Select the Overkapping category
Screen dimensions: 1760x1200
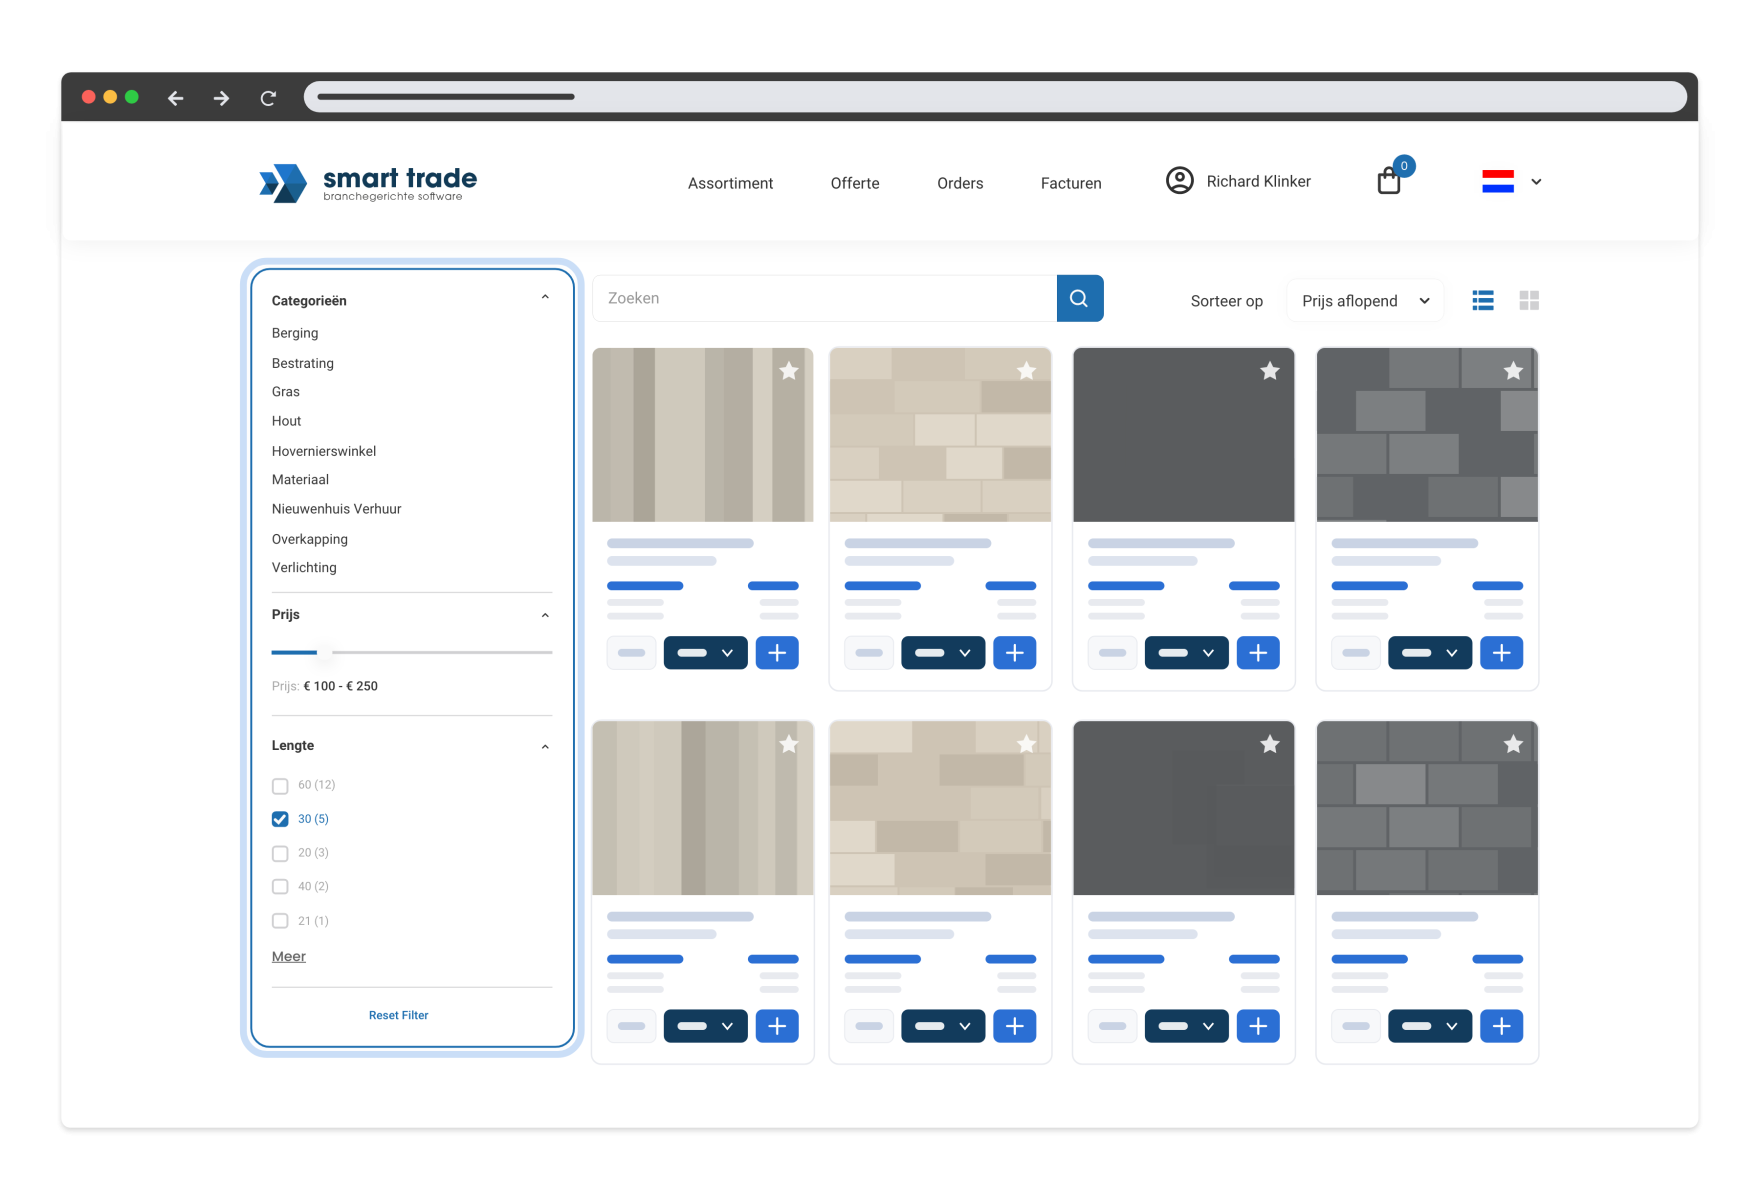[310, 539]
